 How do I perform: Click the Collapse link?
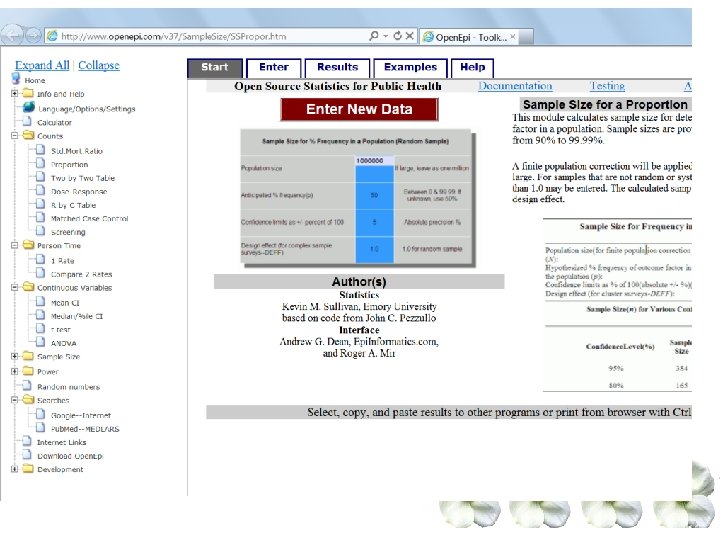click(x=99, y=65)
